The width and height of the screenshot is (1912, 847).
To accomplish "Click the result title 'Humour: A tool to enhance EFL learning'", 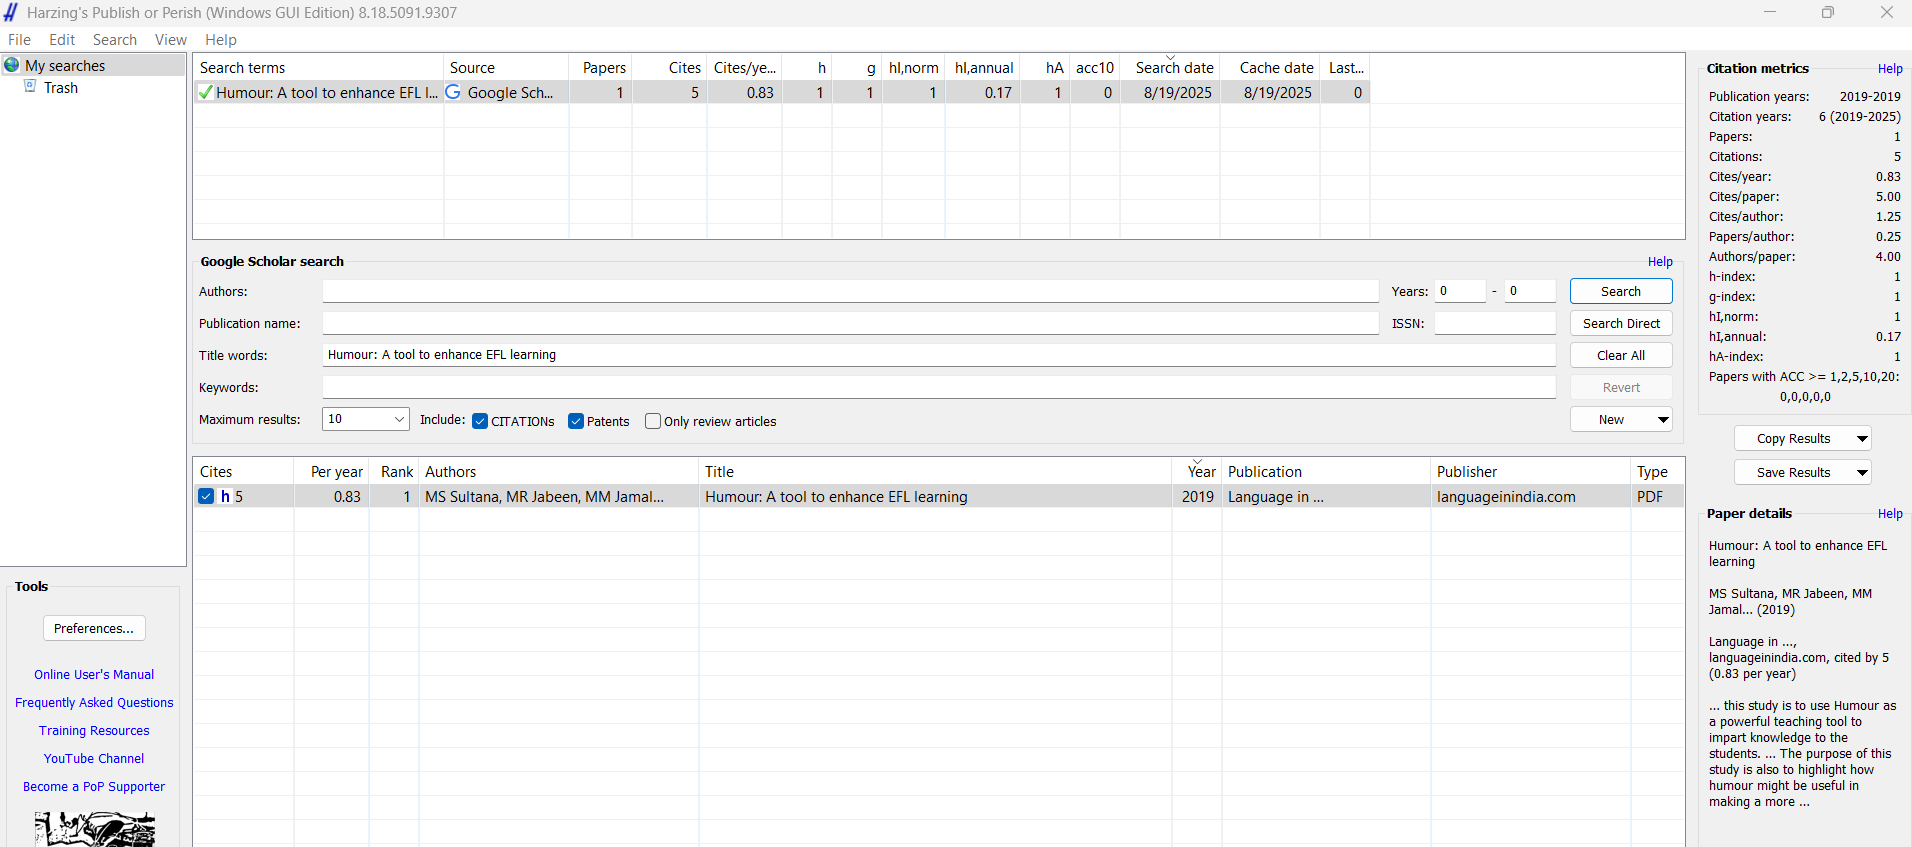I will (836, 497).
